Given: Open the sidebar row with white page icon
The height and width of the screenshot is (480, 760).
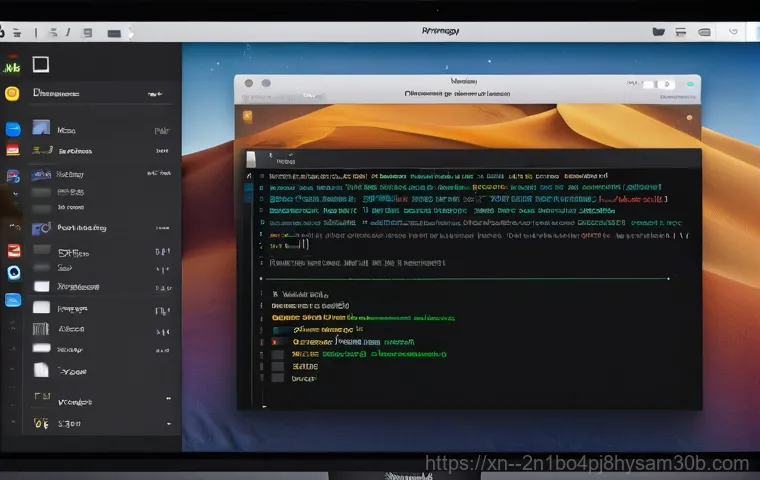Looking at the screenshot, I should (x=101, y=371).
